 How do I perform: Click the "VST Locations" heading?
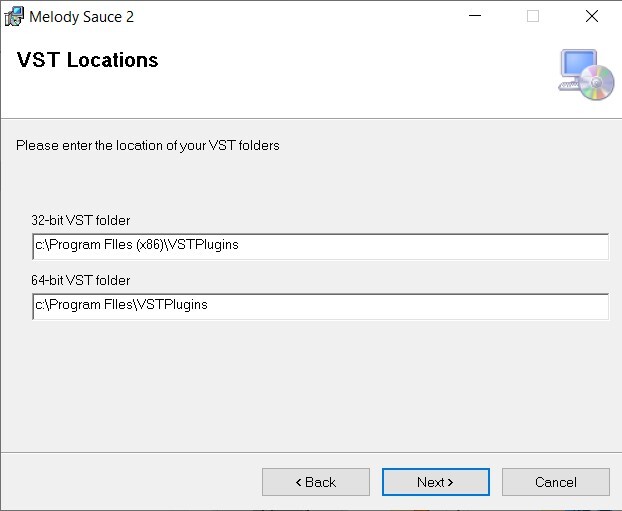click(x=88, y=60)
